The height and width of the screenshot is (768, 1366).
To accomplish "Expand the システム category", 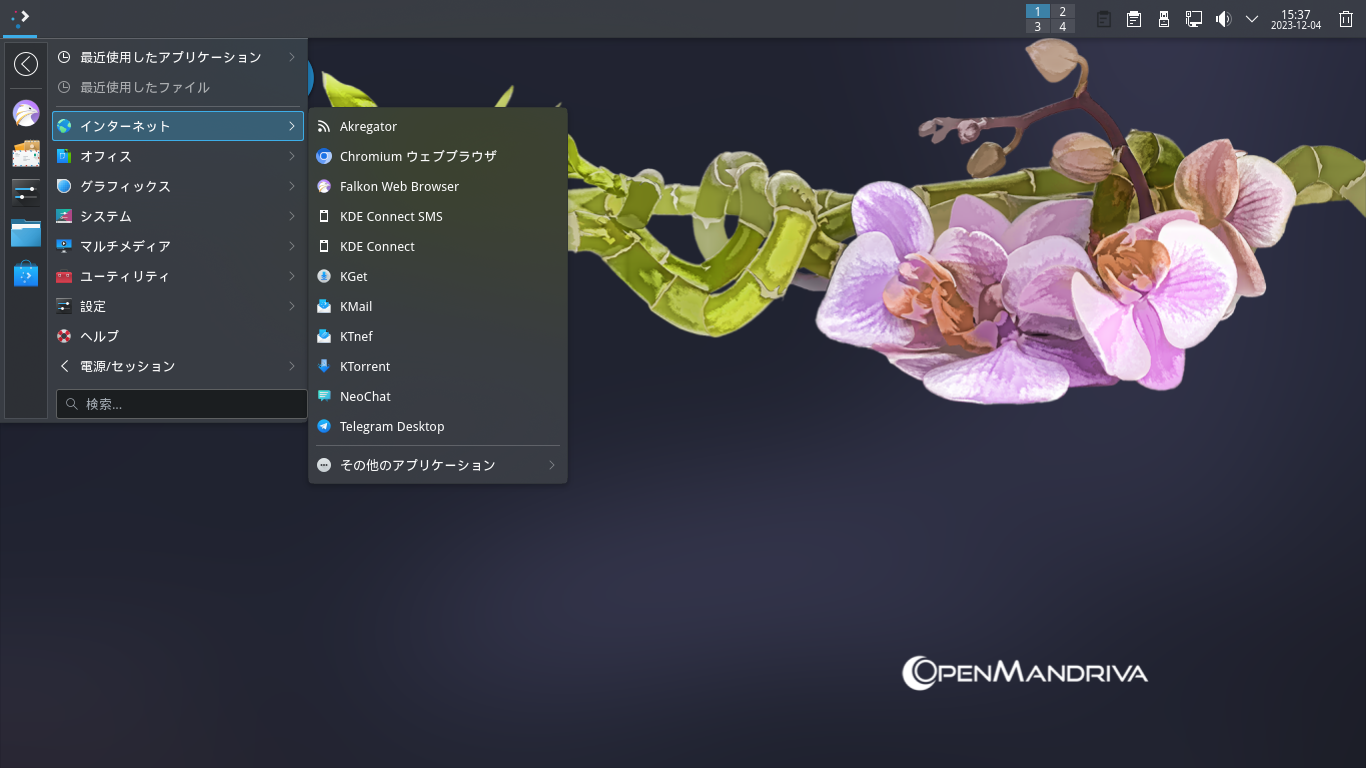I will point(178,216).
